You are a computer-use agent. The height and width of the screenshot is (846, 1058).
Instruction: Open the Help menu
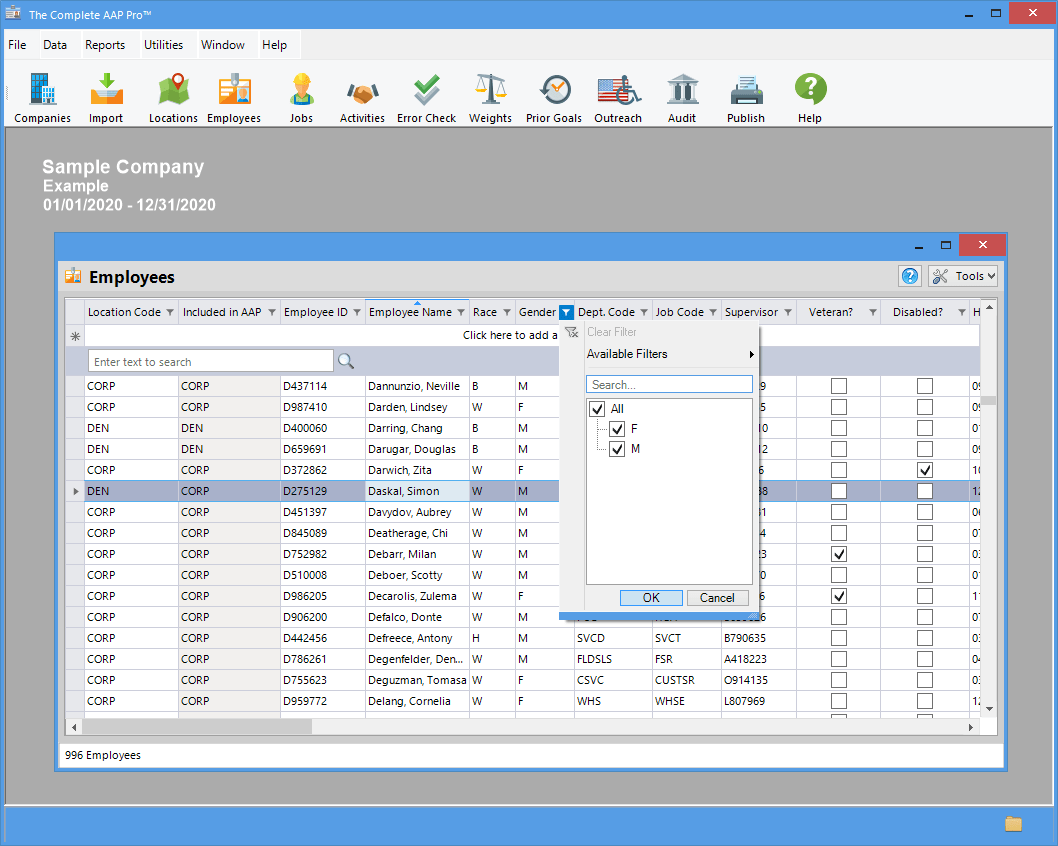pyautogui.click(x=275, y=45)
